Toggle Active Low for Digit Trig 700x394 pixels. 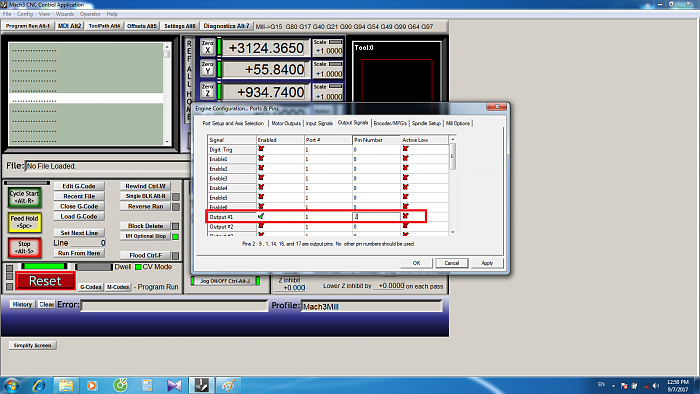[406, 149]
